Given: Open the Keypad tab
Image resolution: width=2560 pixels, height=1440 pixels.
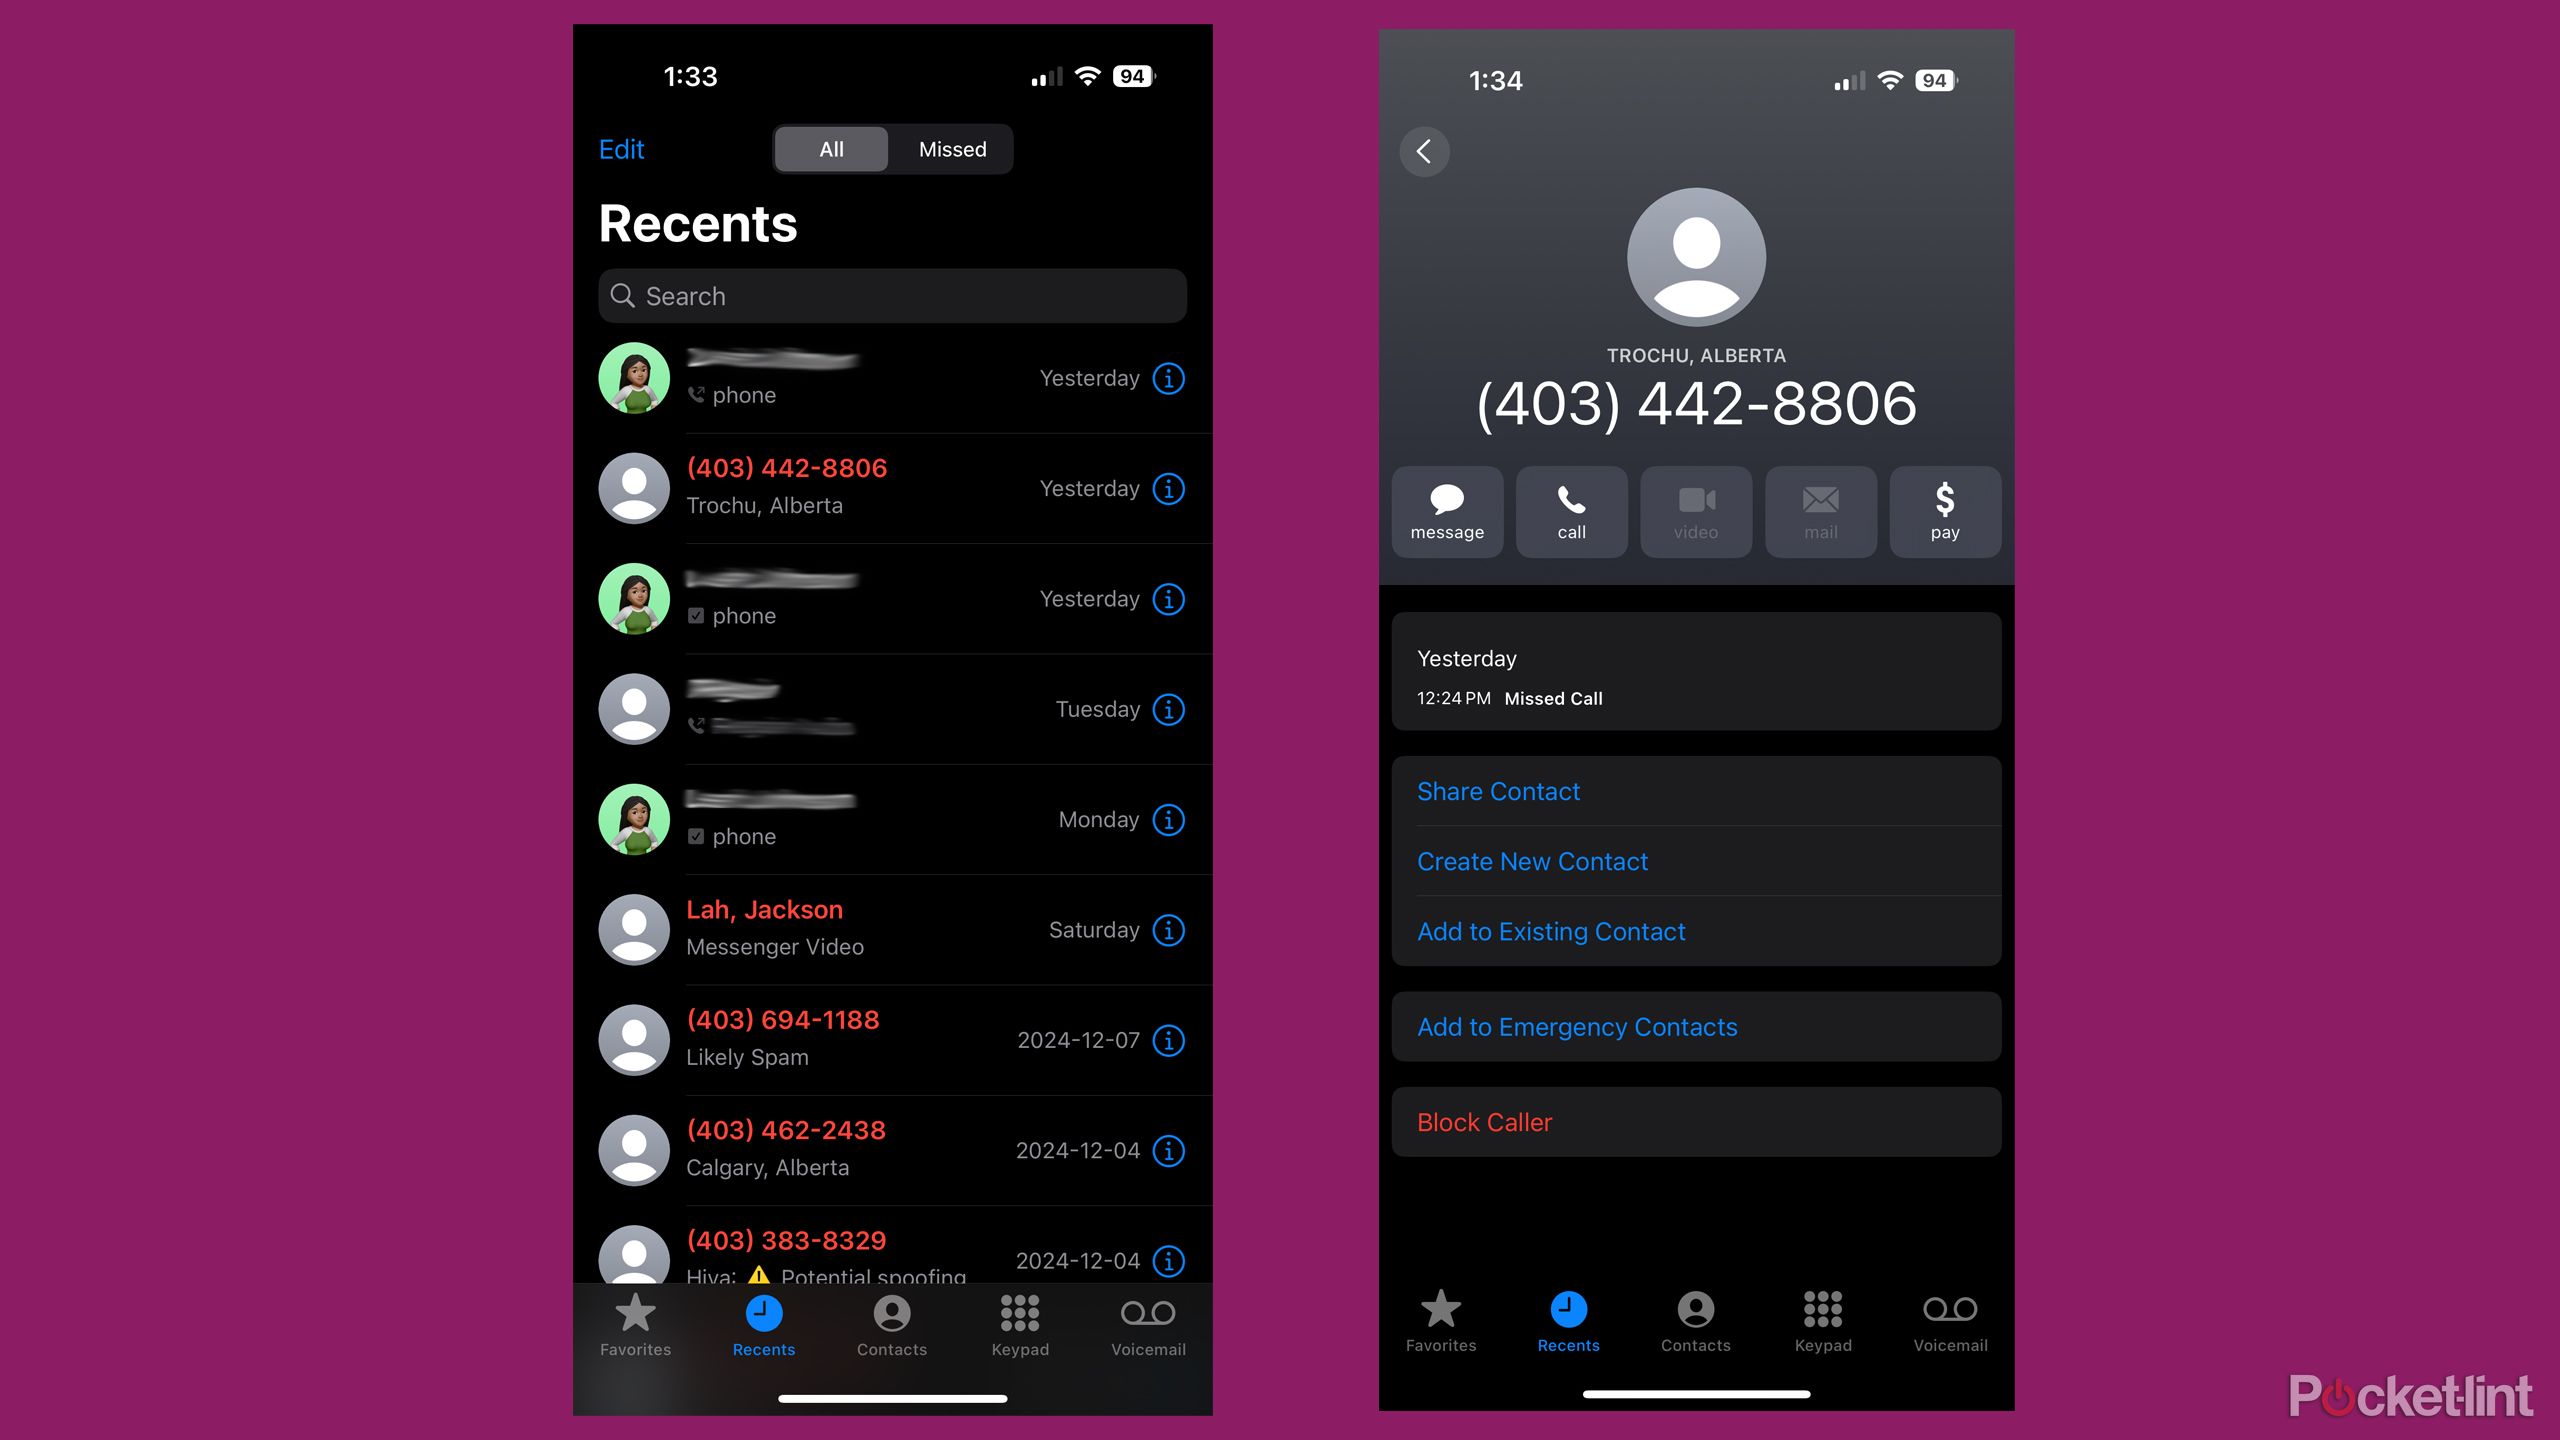Looking at the screenshot, I should pos(1018,1324).
